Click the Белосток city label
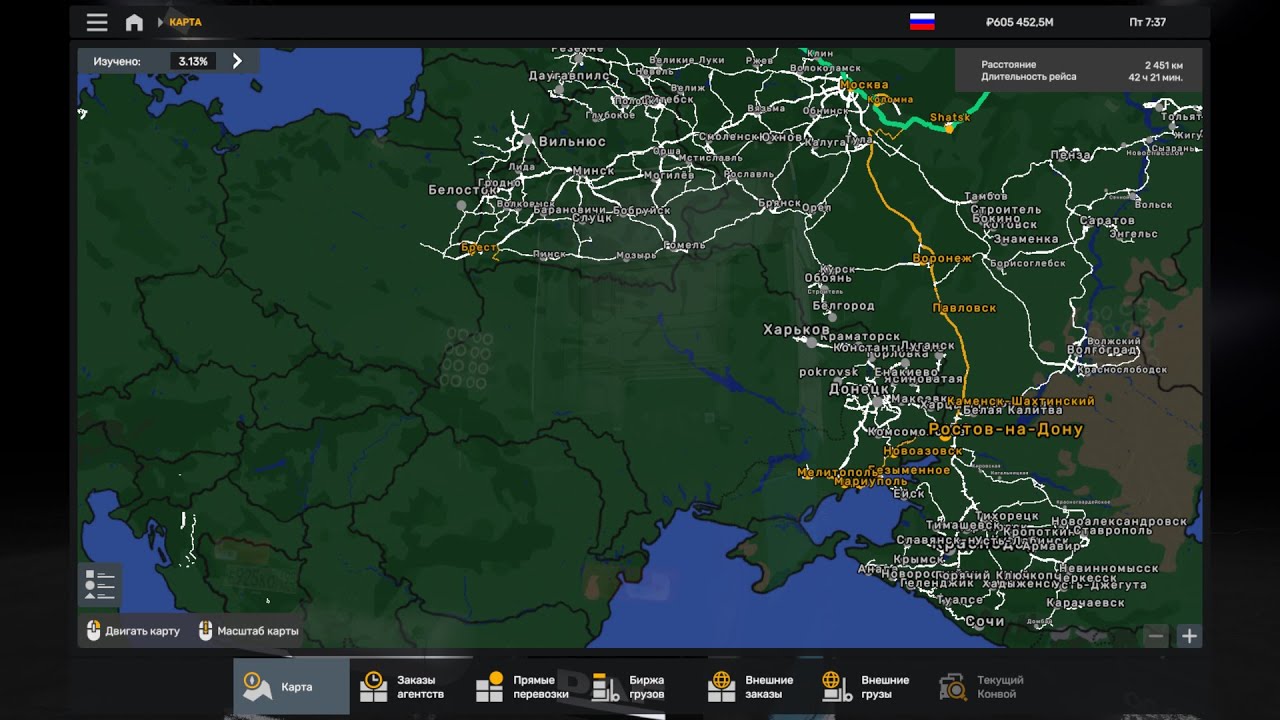Screen dimensions: 1280x720 [x=463, y=190]
